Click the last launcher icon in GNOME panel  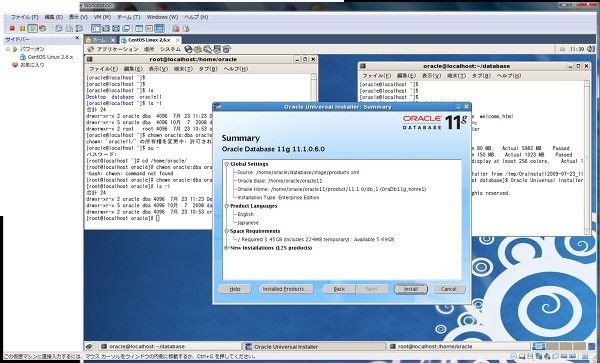227,49
